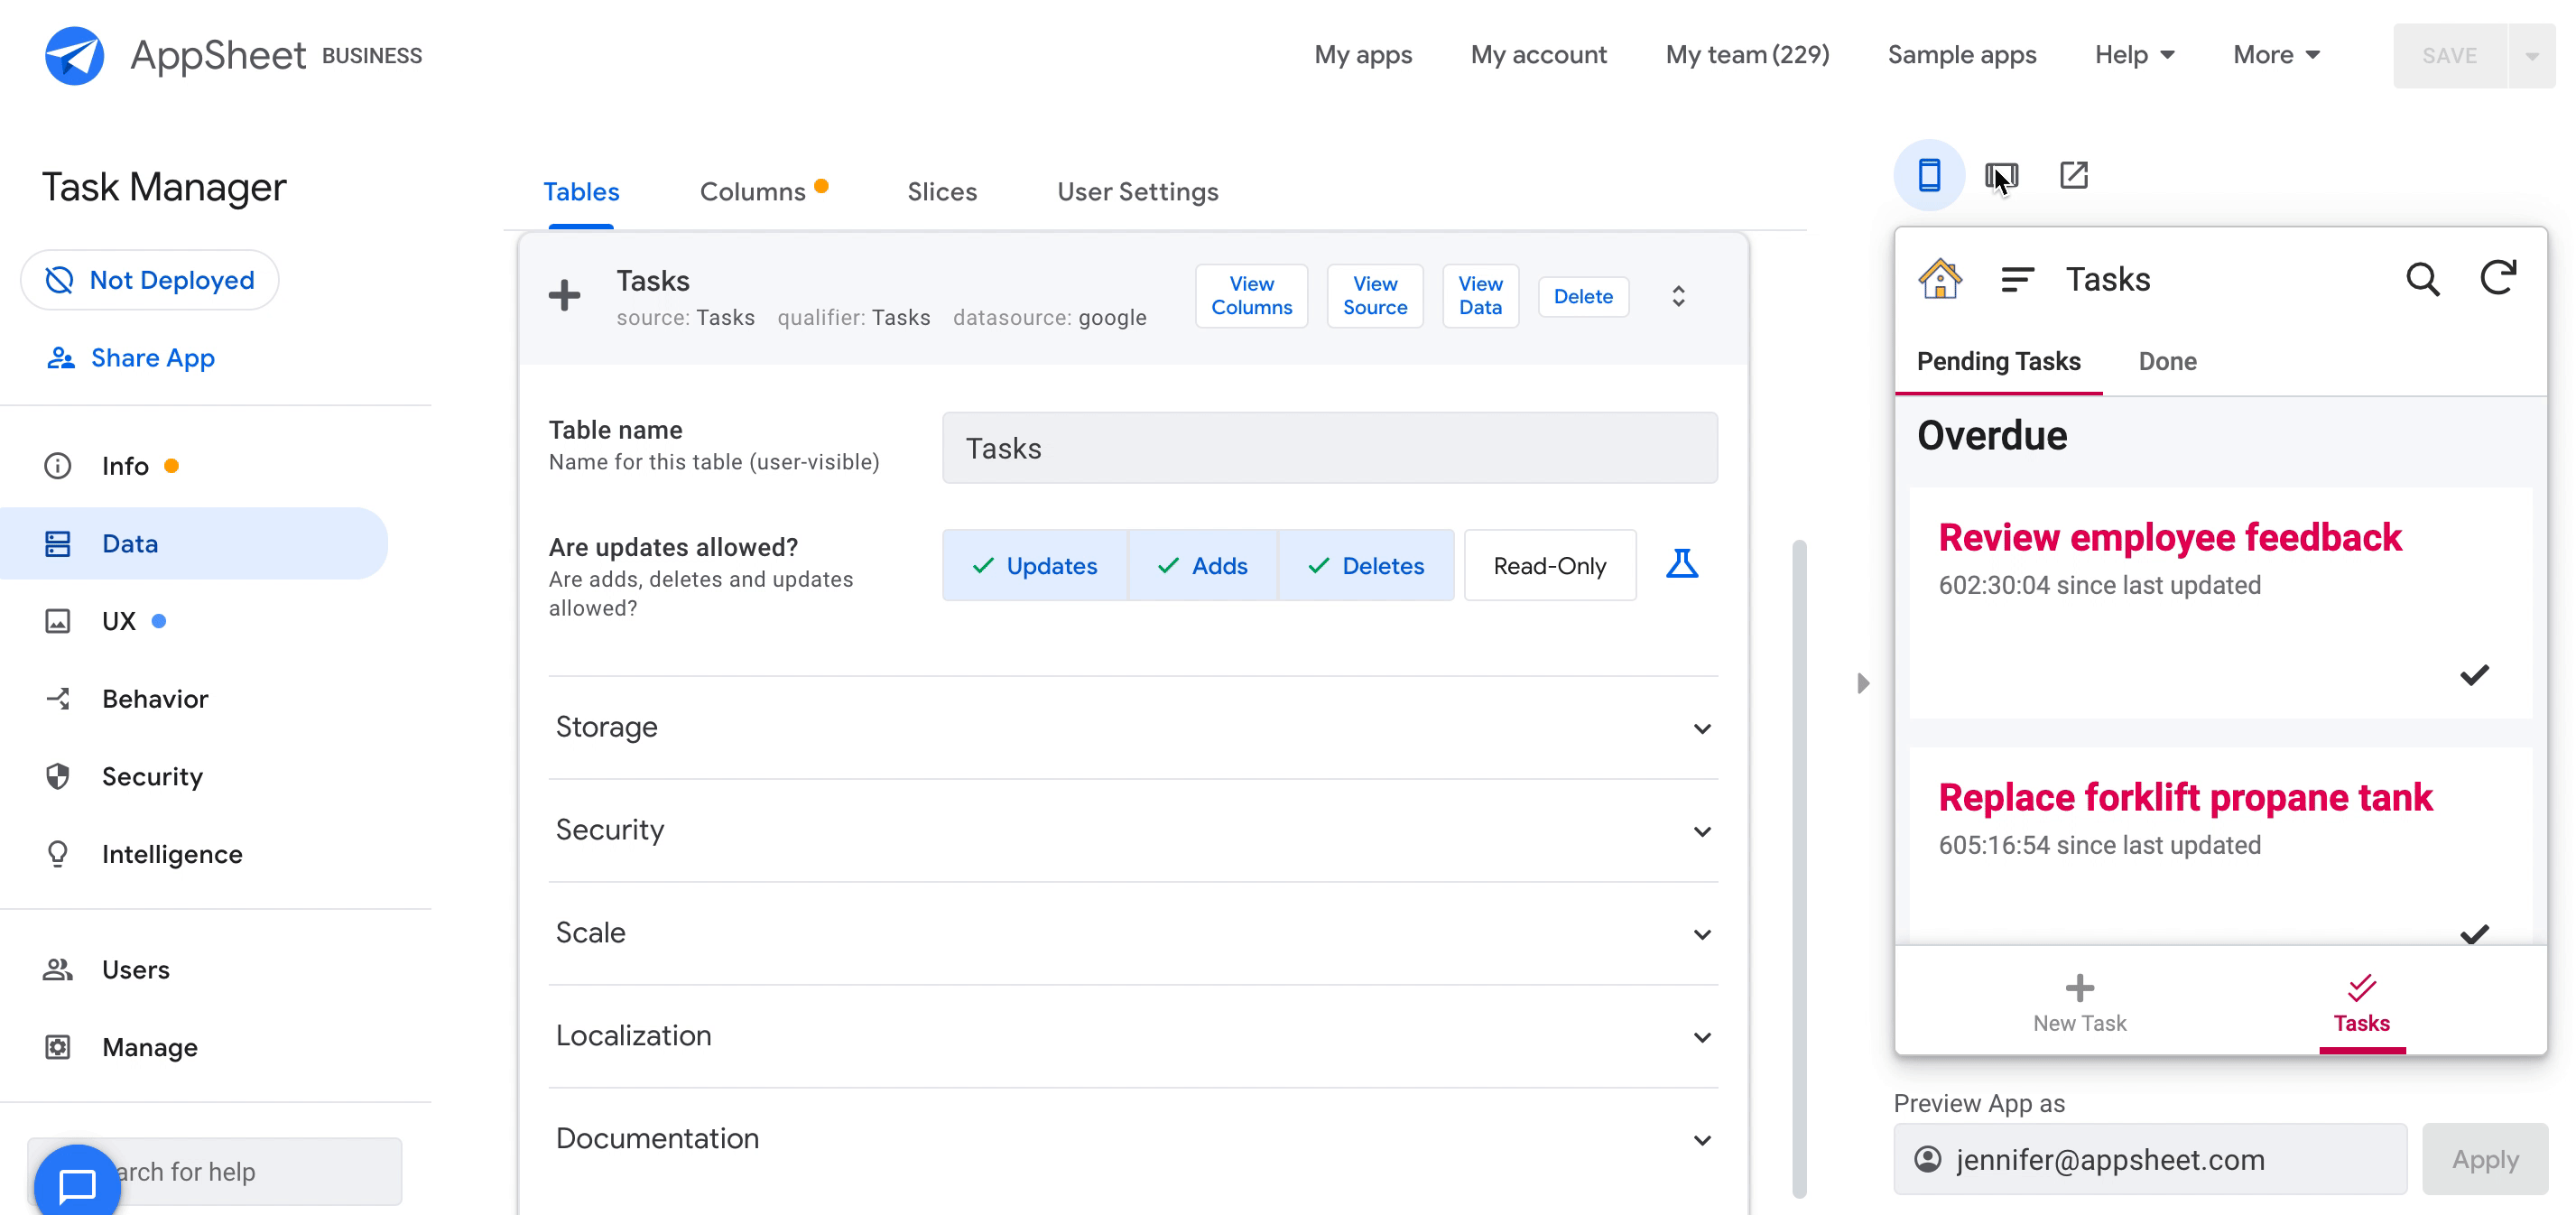Click the Share App link
Viewport: 2576px width, 1215px height.
(152, 358)
